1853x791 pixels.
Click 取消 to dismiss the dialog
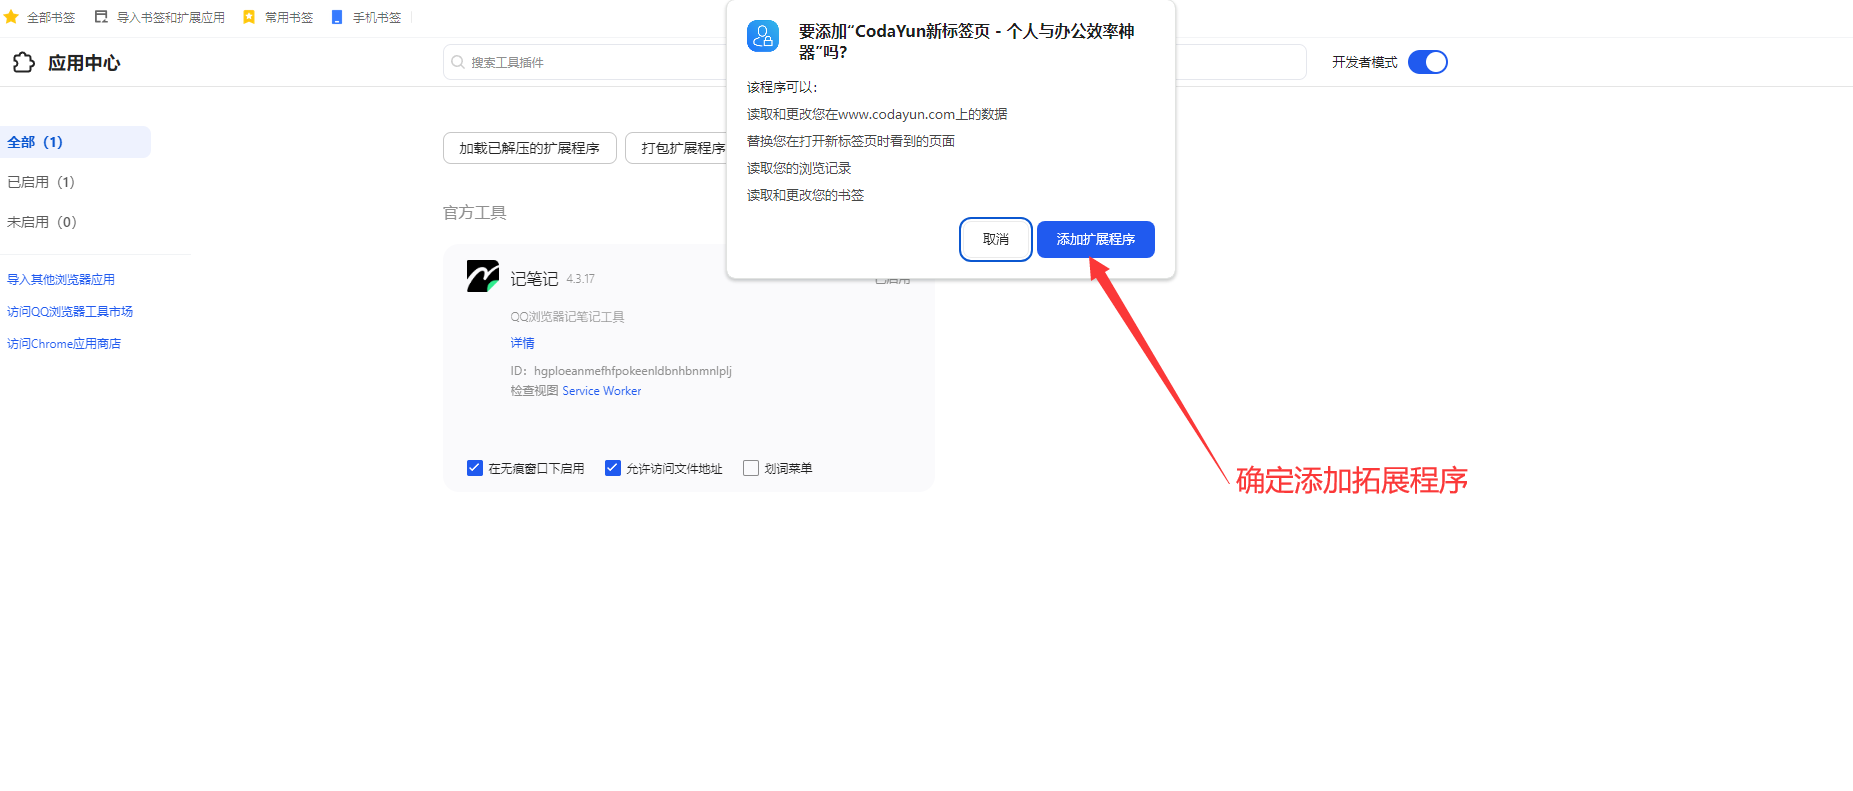[996, 239]
